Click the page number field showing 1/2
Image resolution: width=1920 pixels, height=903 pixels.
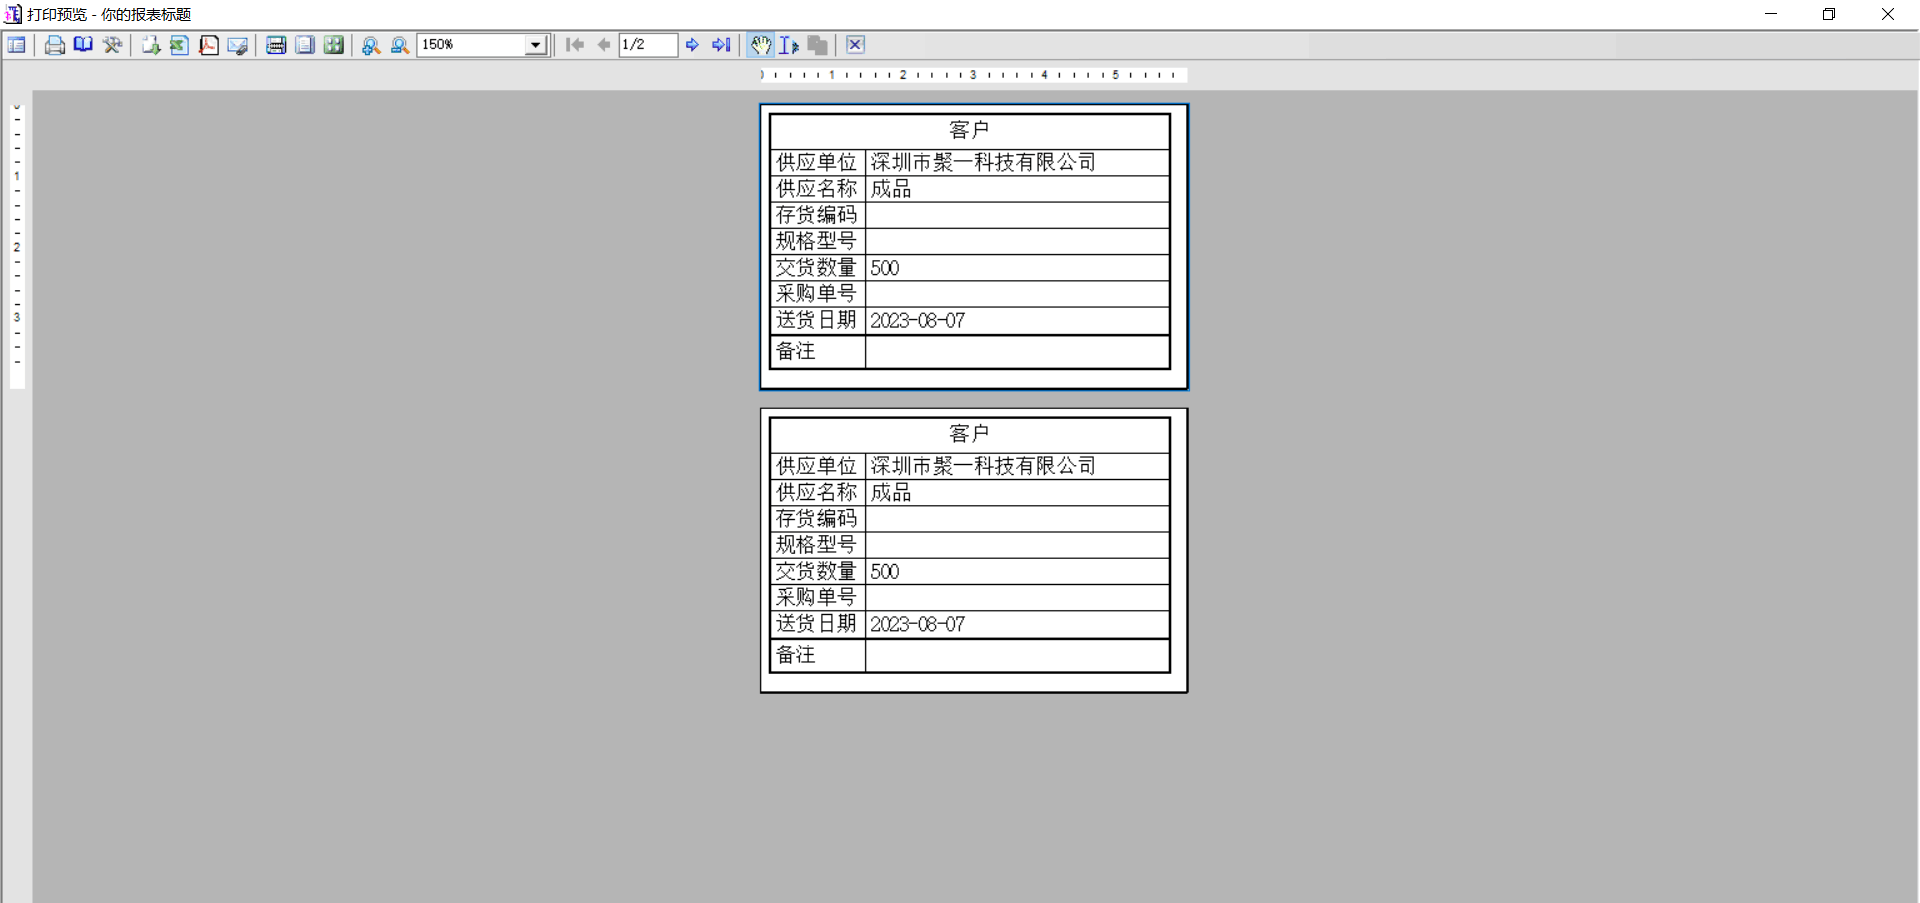[647, 45]
